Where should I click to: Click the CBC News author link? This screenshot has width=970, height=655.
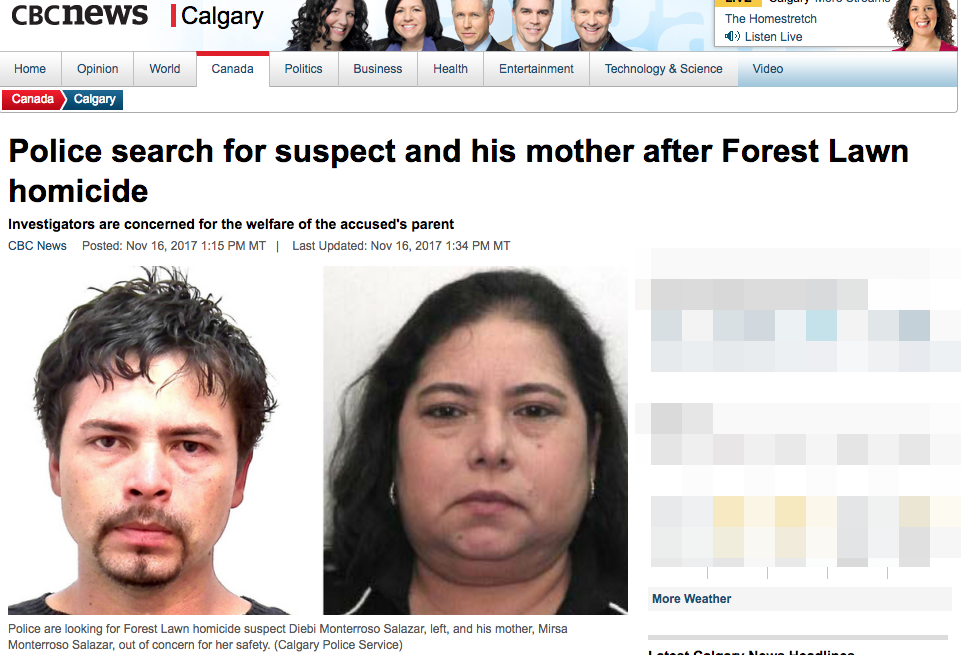(37, 246)
